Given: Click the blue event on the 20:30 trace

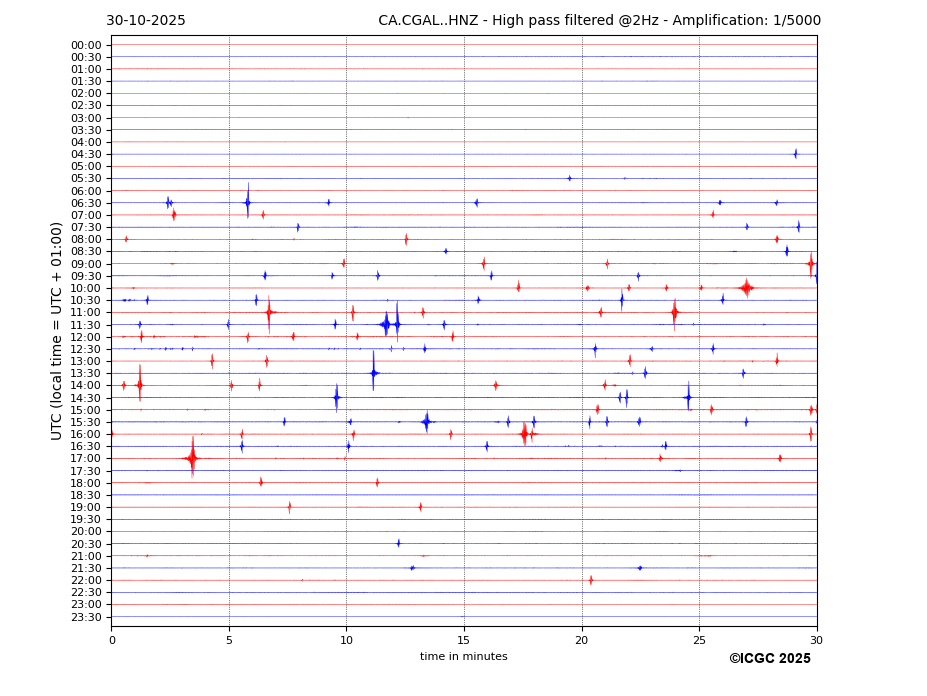Looking at the screenshot, I should (398, 543).
